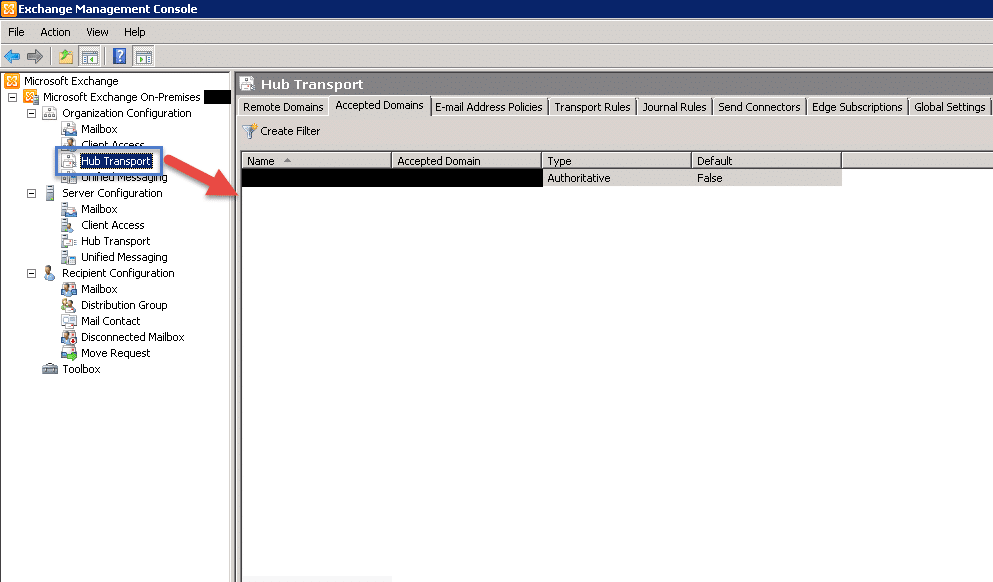The height and width of the screenshot is (582, 993).
Task: Open the blue Help question mark icon
Action: coord(119,57)
